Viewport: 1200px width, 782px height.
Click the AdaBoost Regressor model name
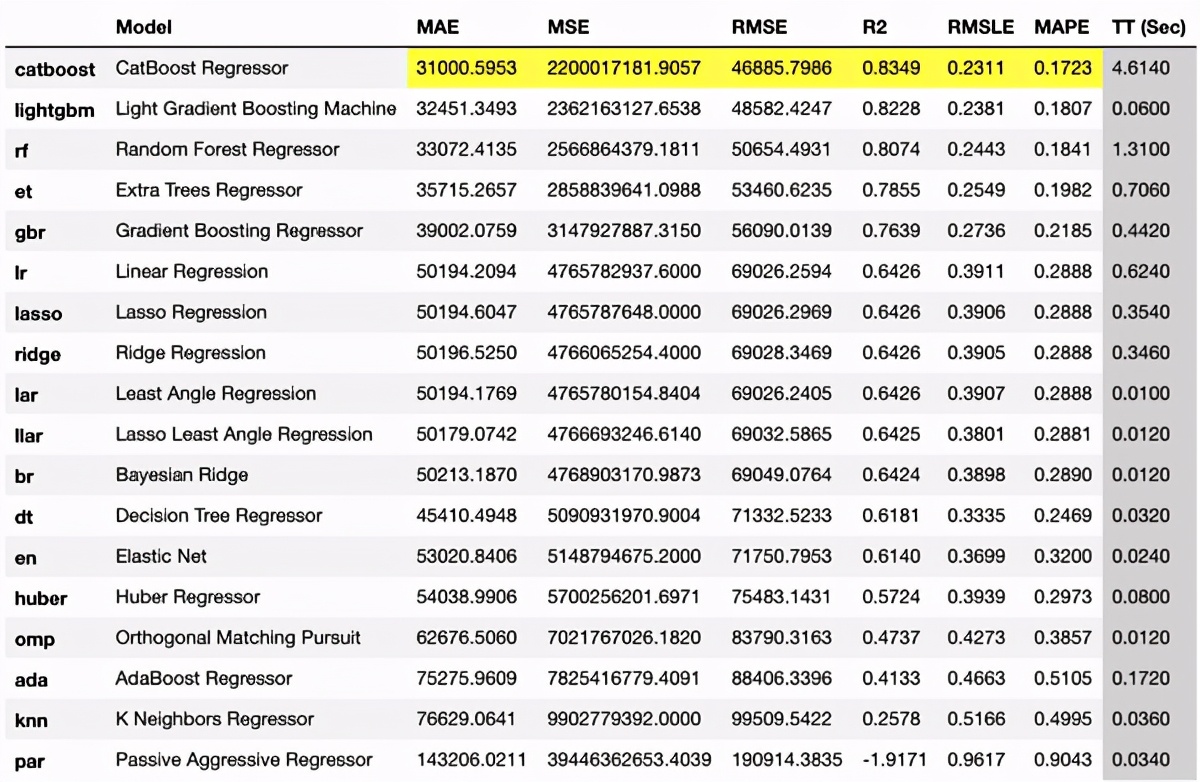(x=204, y=678)
